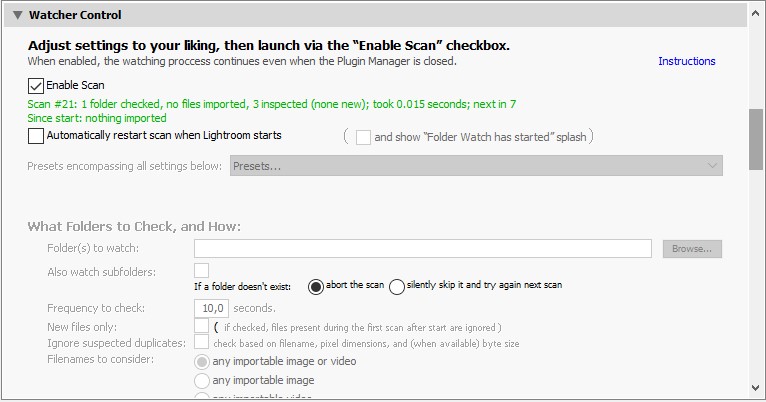
Task: Check the Also watch subfolders box
Action: pos(202,270)
